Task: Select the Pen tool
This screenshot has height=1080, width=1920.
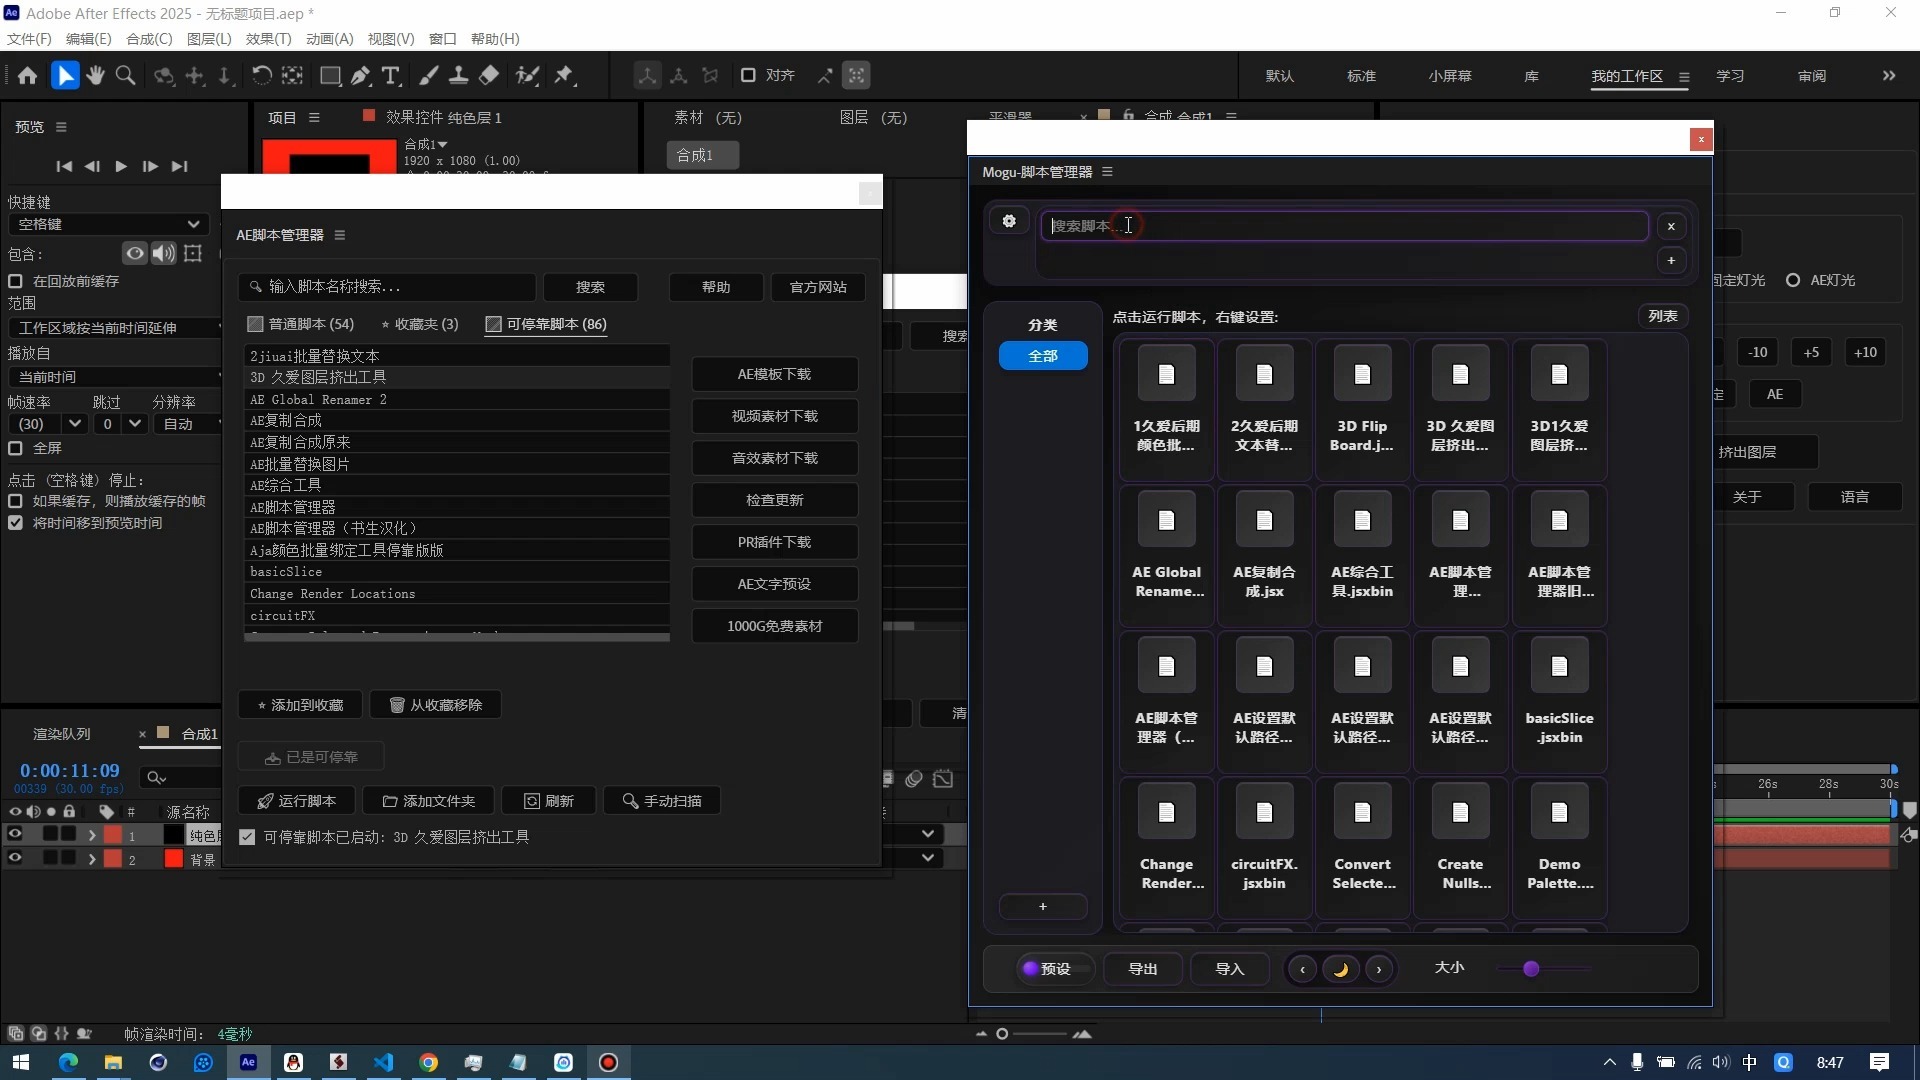Action: (x=360, y=76)
